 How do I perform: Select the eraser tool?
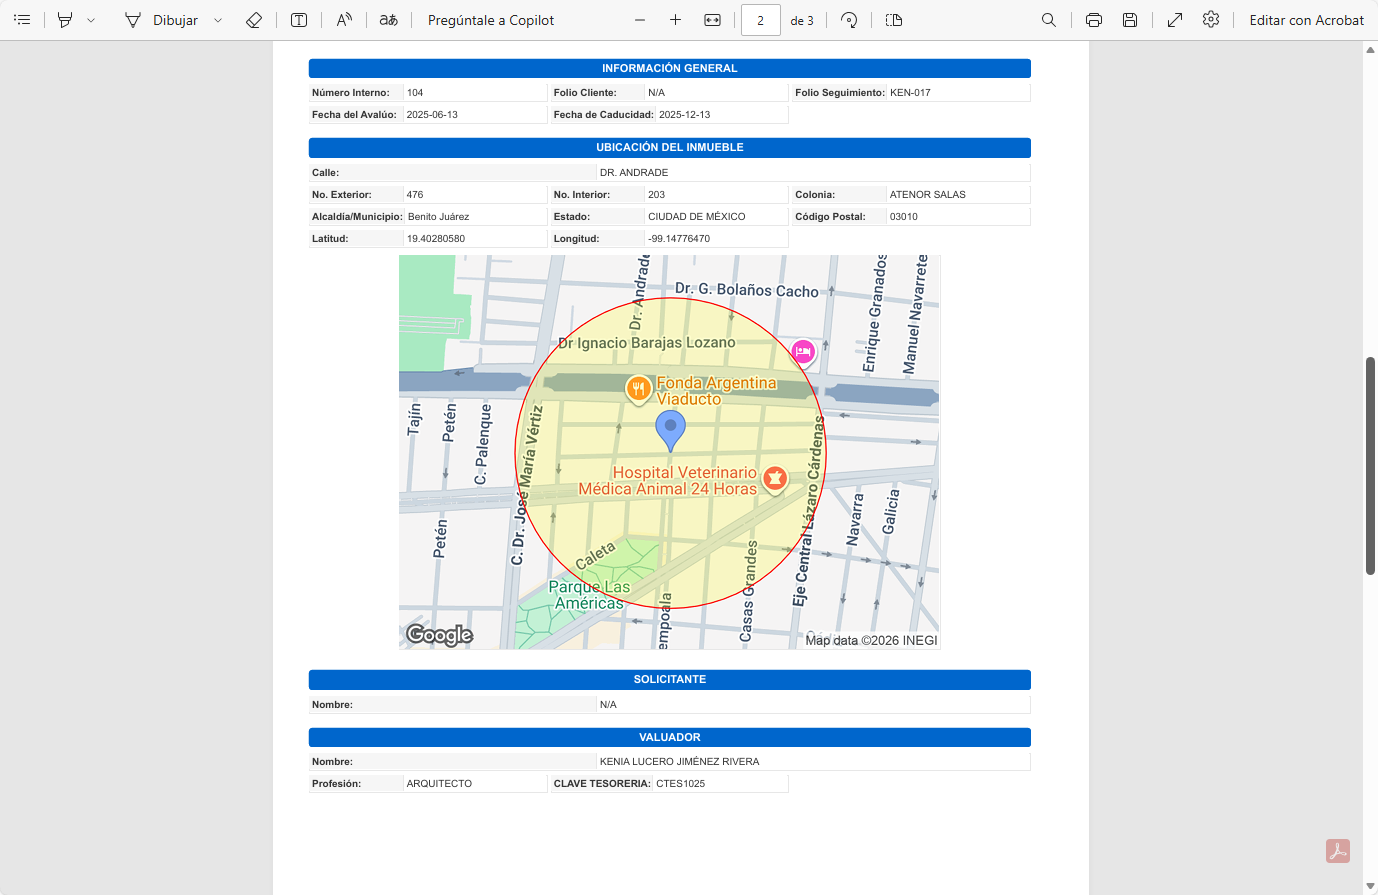(x=254, y=20)
